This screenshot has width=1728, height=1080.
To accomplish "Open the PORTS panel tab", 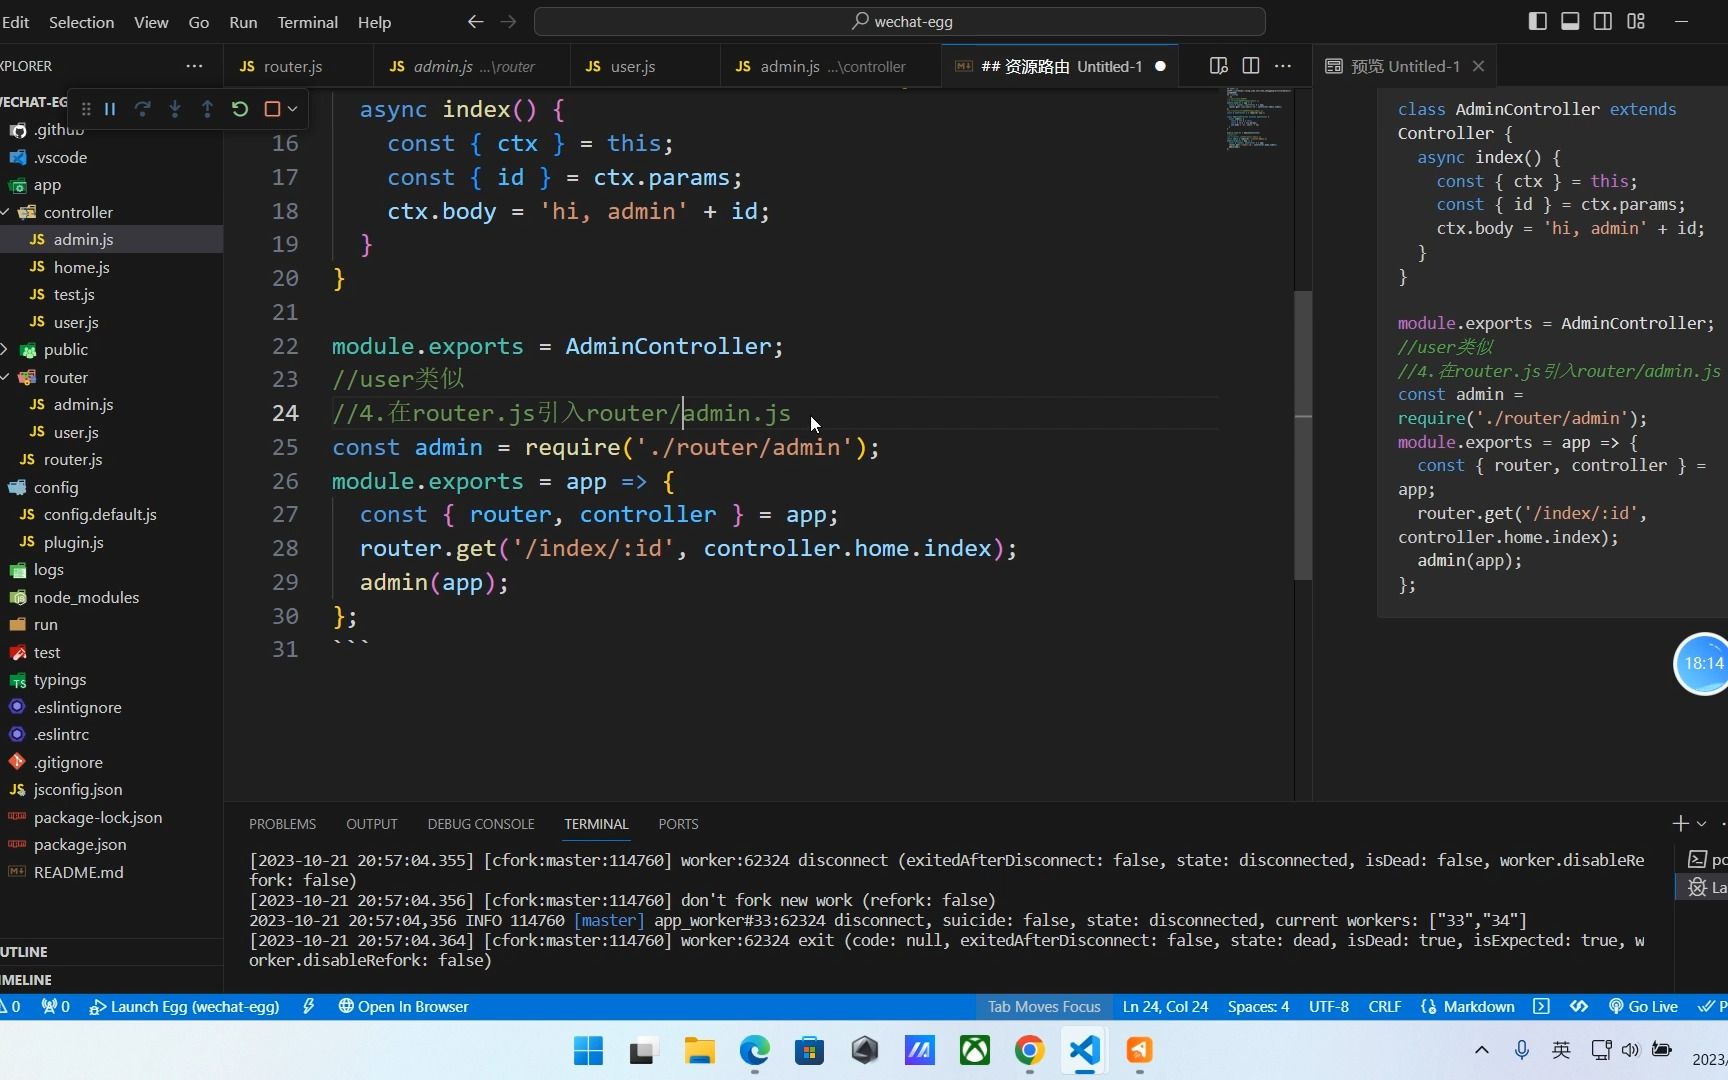I will click(x=678, y=824).
